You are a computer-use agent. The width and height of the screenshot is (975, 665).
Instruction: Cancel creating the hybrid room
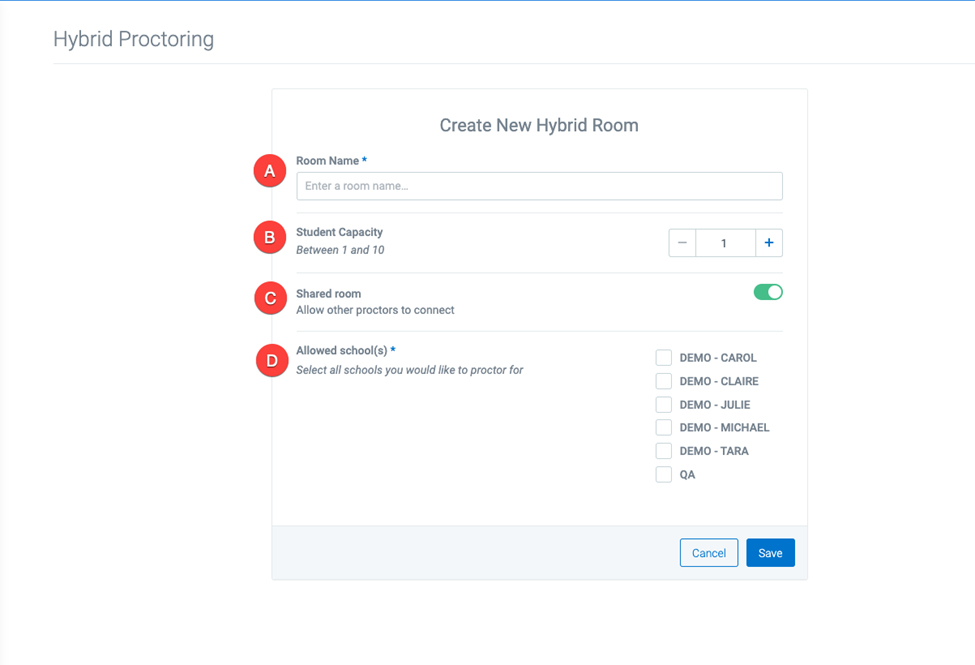click(x=709, y=552)
